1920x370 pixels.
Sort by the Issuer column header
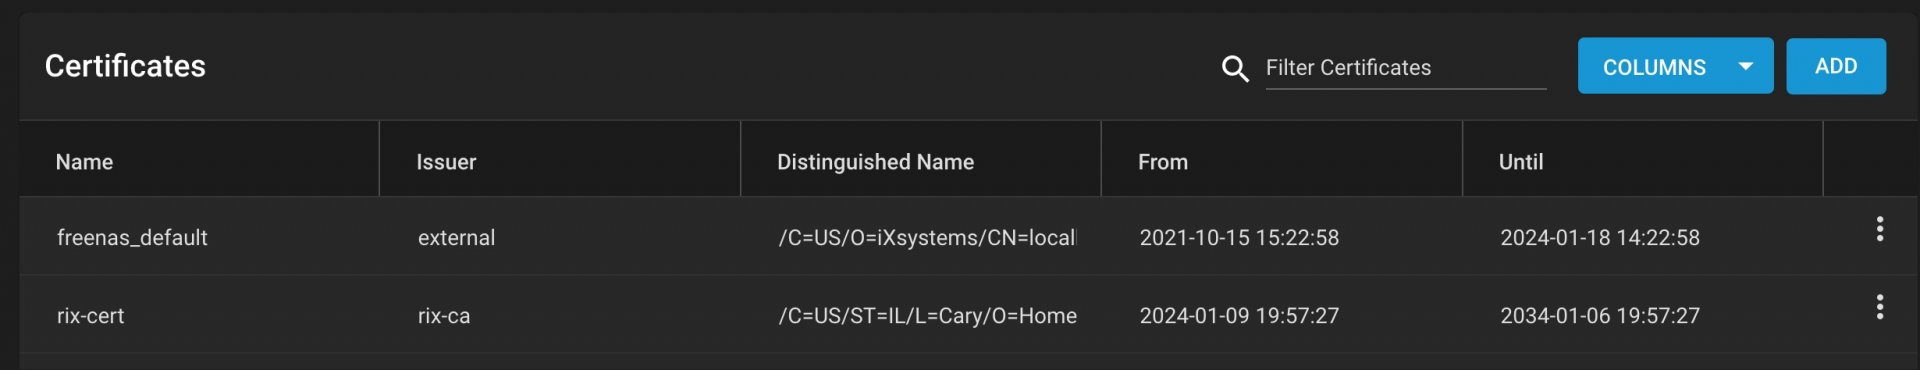[446, 162]
